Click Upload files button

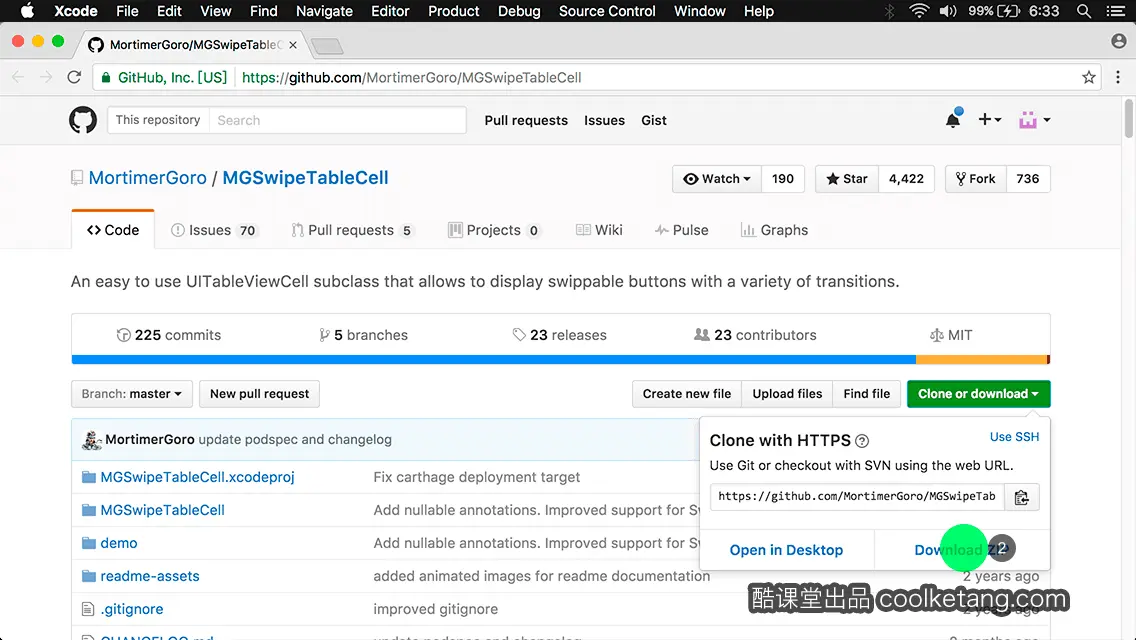click(787, 394)
